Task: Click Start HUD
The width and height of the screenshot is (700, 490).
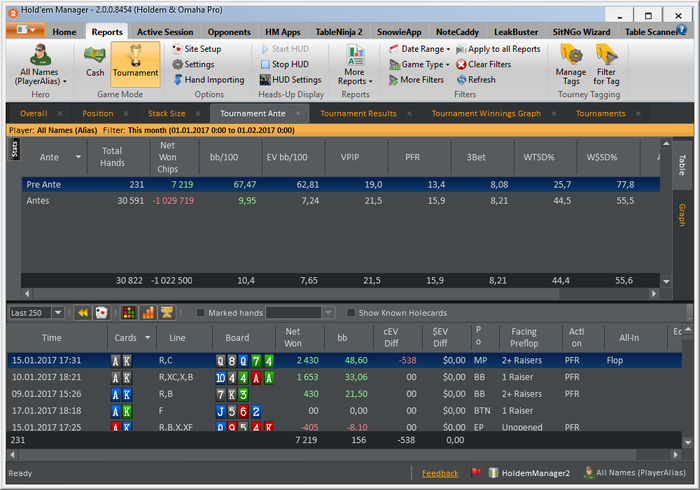Action: (x=284, y=49)
